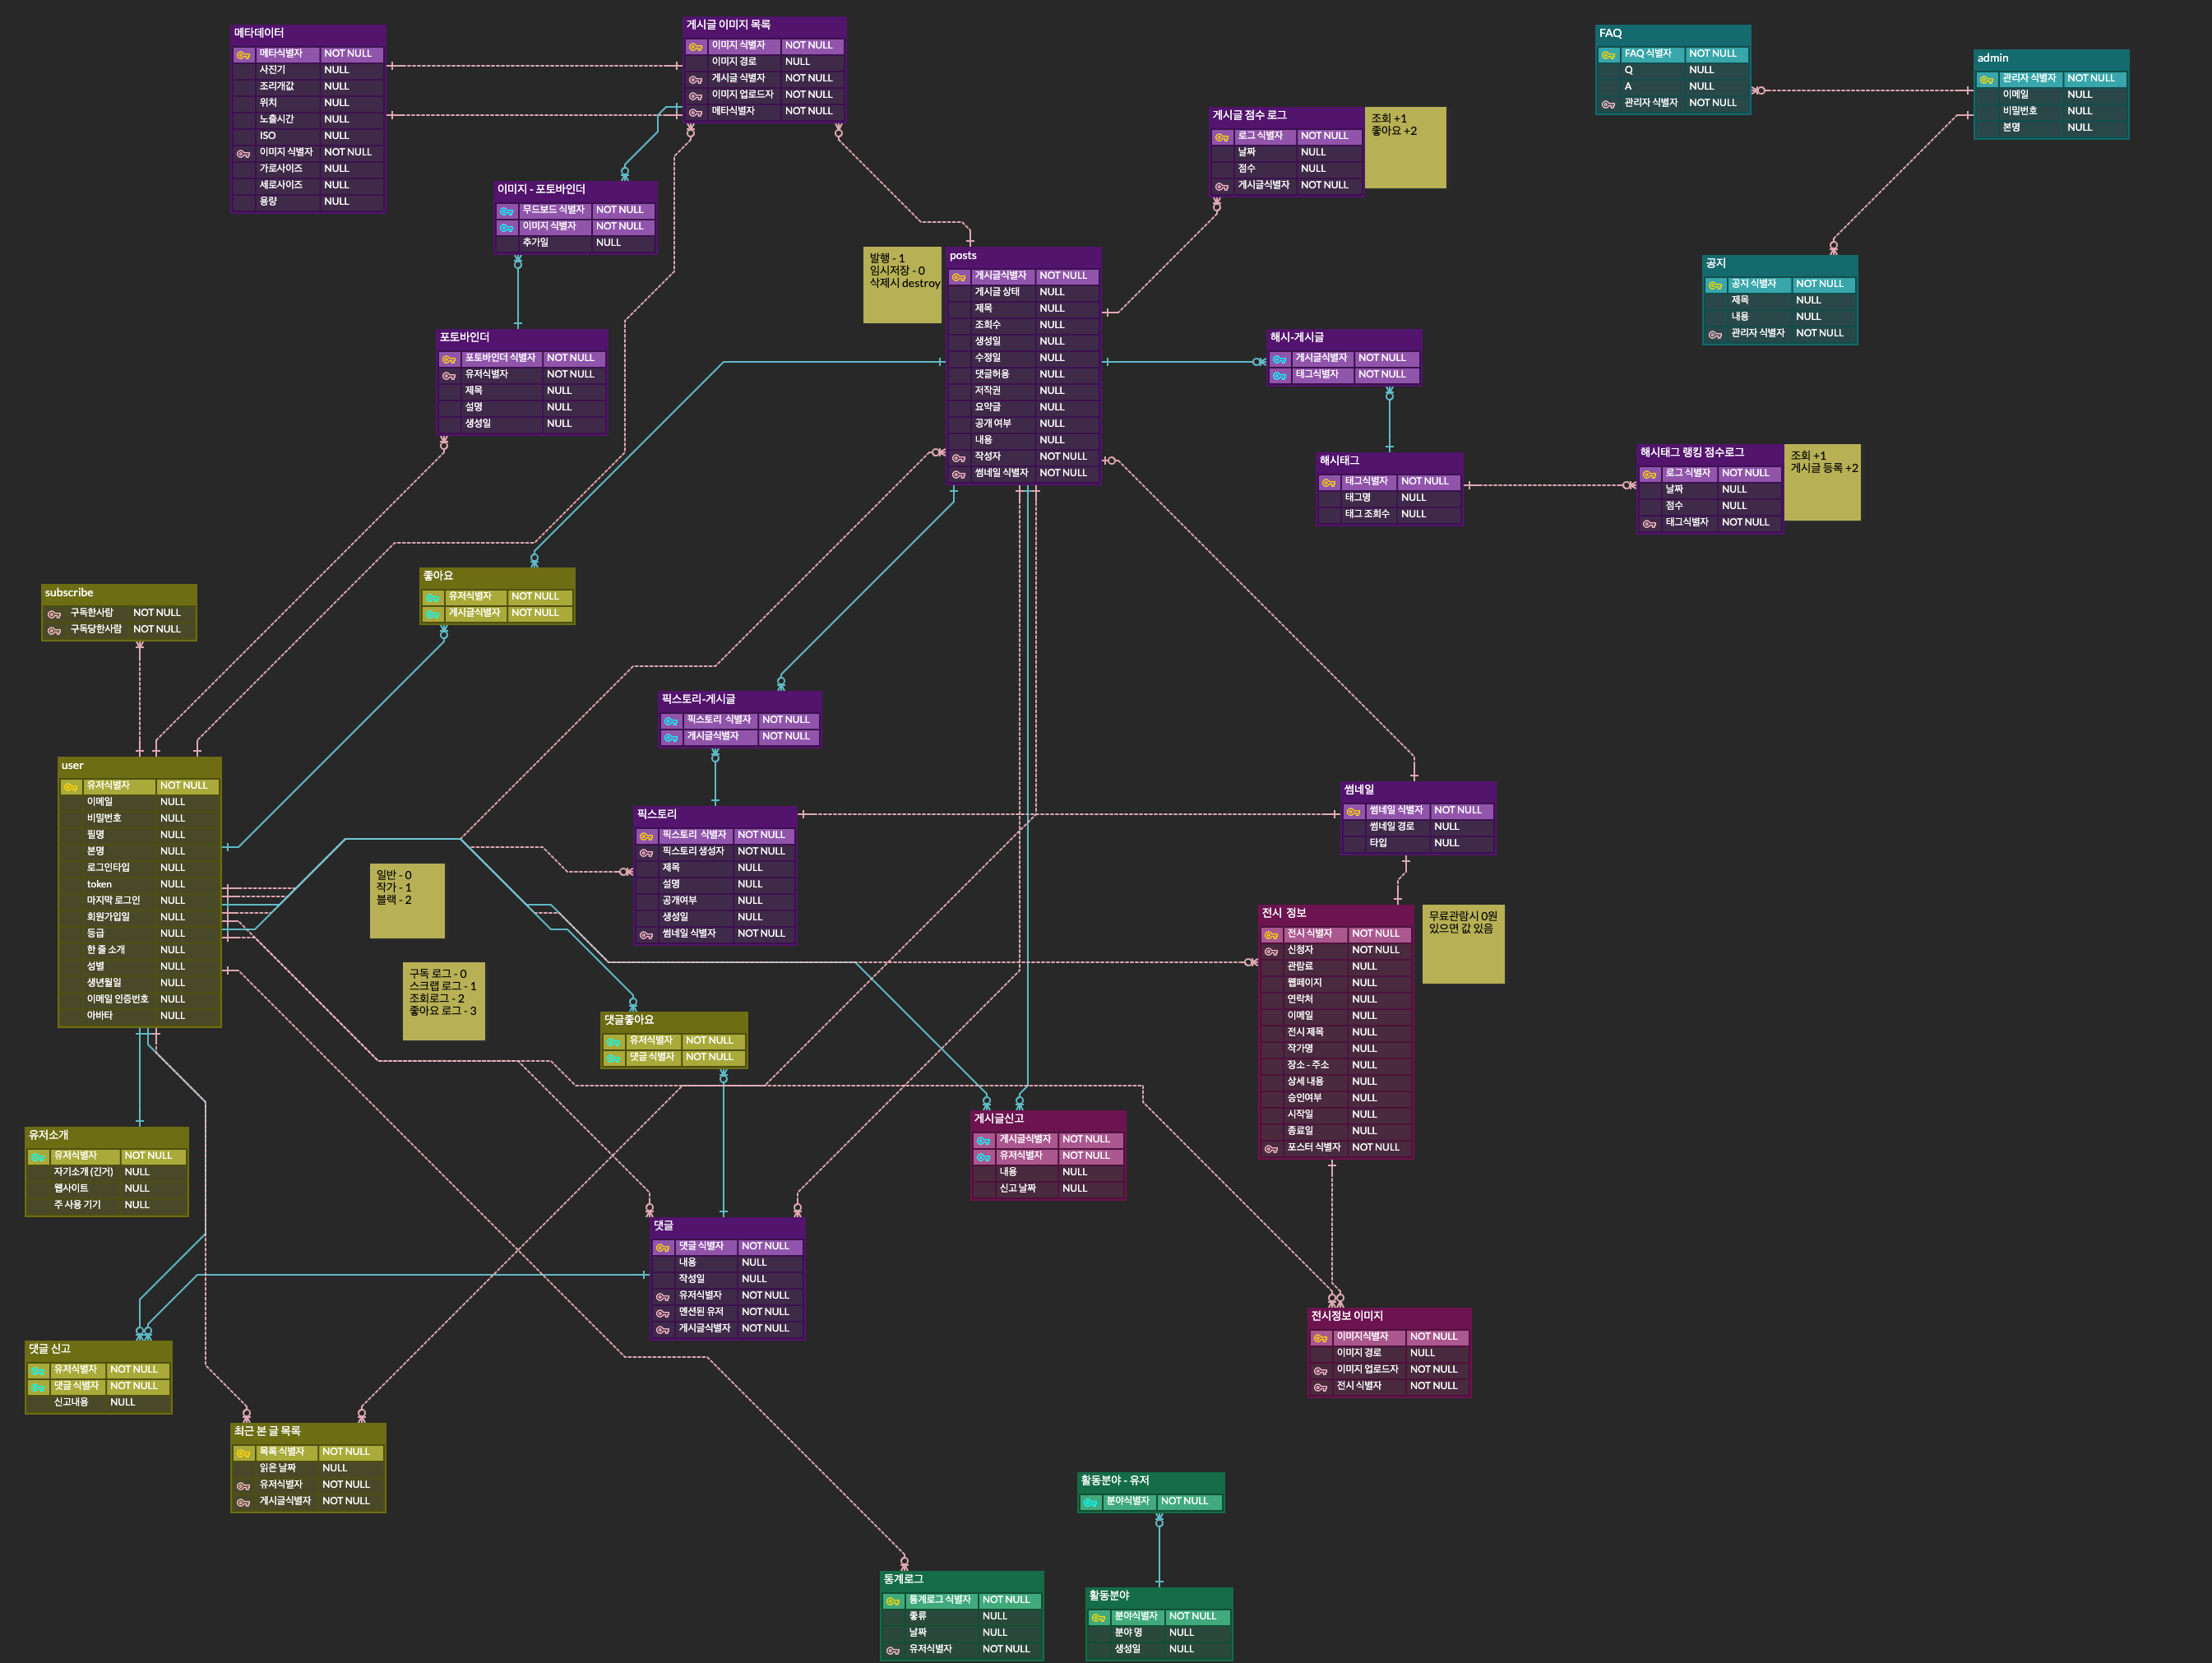Click foreign key icon beside 포스터 식별자
The image size is (2212, 1663).
coord(1271,1149)
